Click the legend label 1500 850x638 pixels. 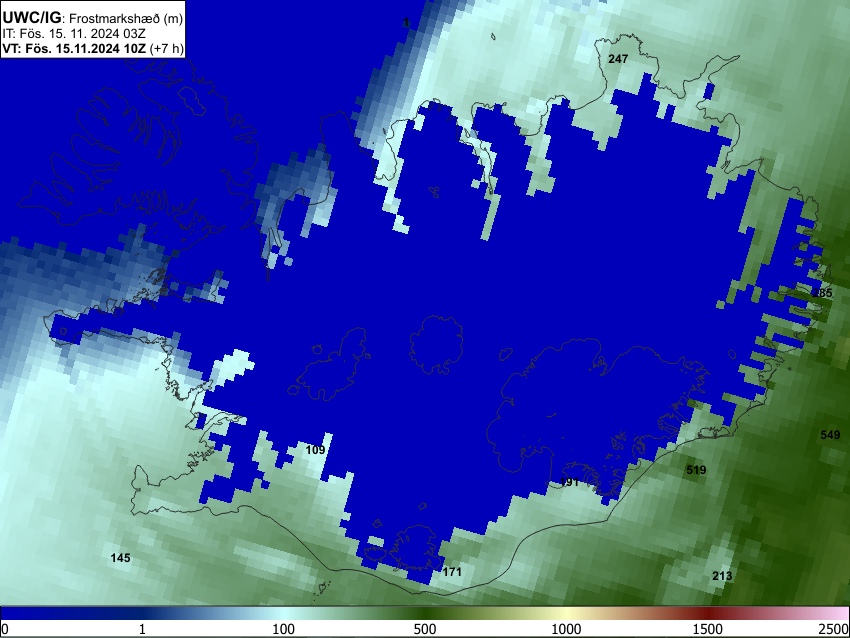(x=707, y=629)
